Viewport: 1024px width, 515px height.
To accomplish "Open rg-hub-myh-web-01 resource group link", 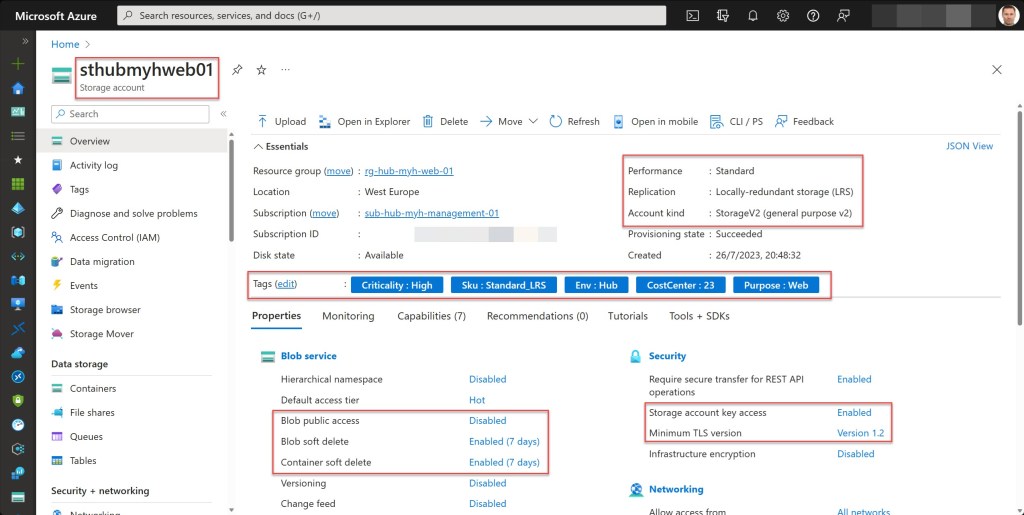I will click(409, 171).
